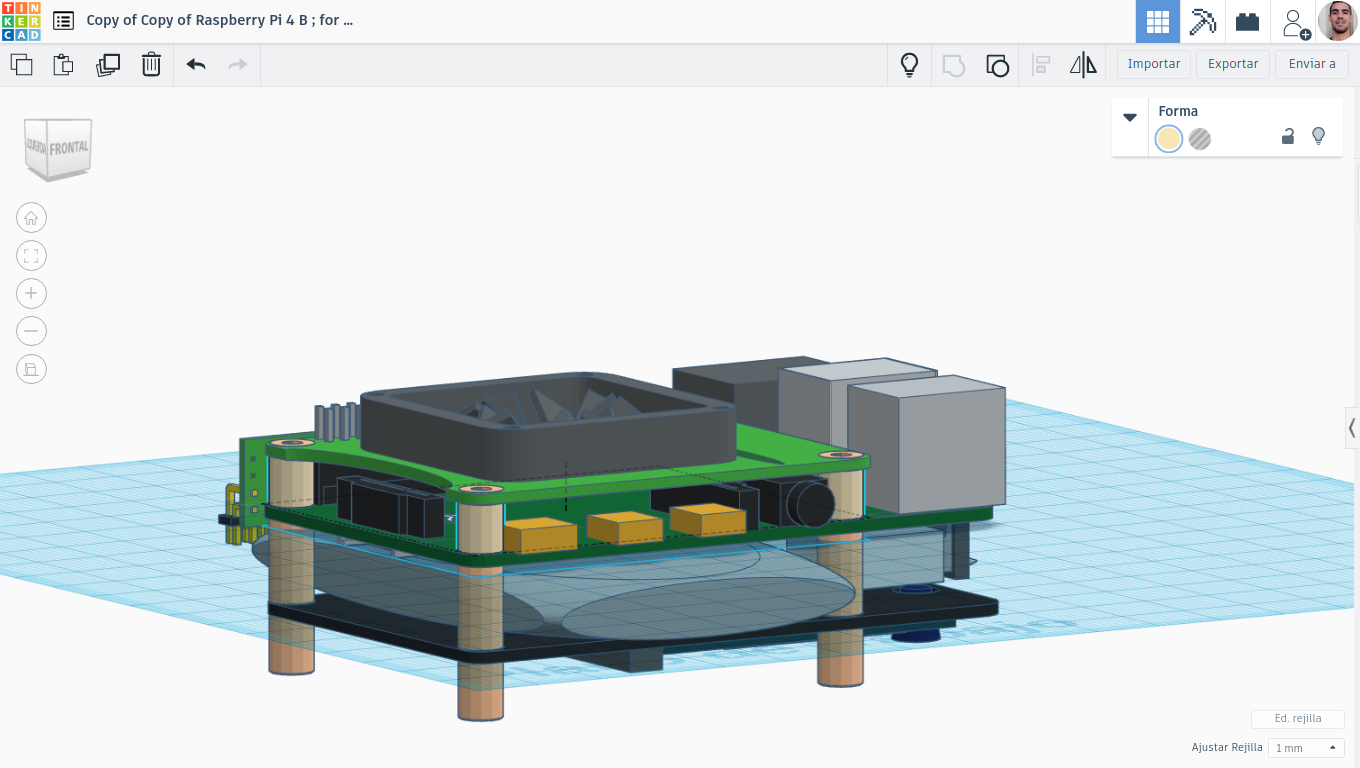The height and width of the screenshot is (768, 1360).
Task: Activate the Mirror tool
Action: tap(1083, 66)
